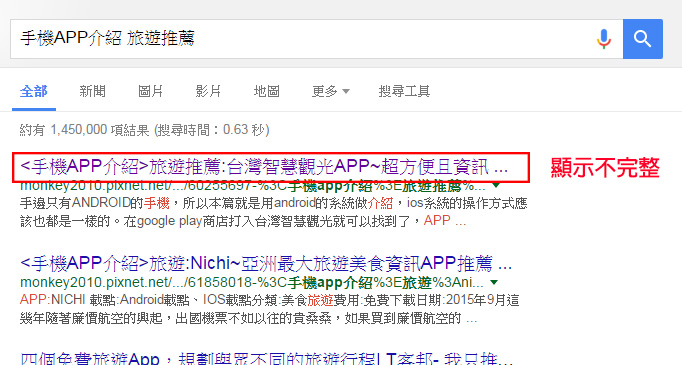Image resolution: width=682 pixels, height=365 pixels.
Task: Open the Nichi 亞洲最大旅遊美食資訊APP result link
Action: tap(266, 264)
